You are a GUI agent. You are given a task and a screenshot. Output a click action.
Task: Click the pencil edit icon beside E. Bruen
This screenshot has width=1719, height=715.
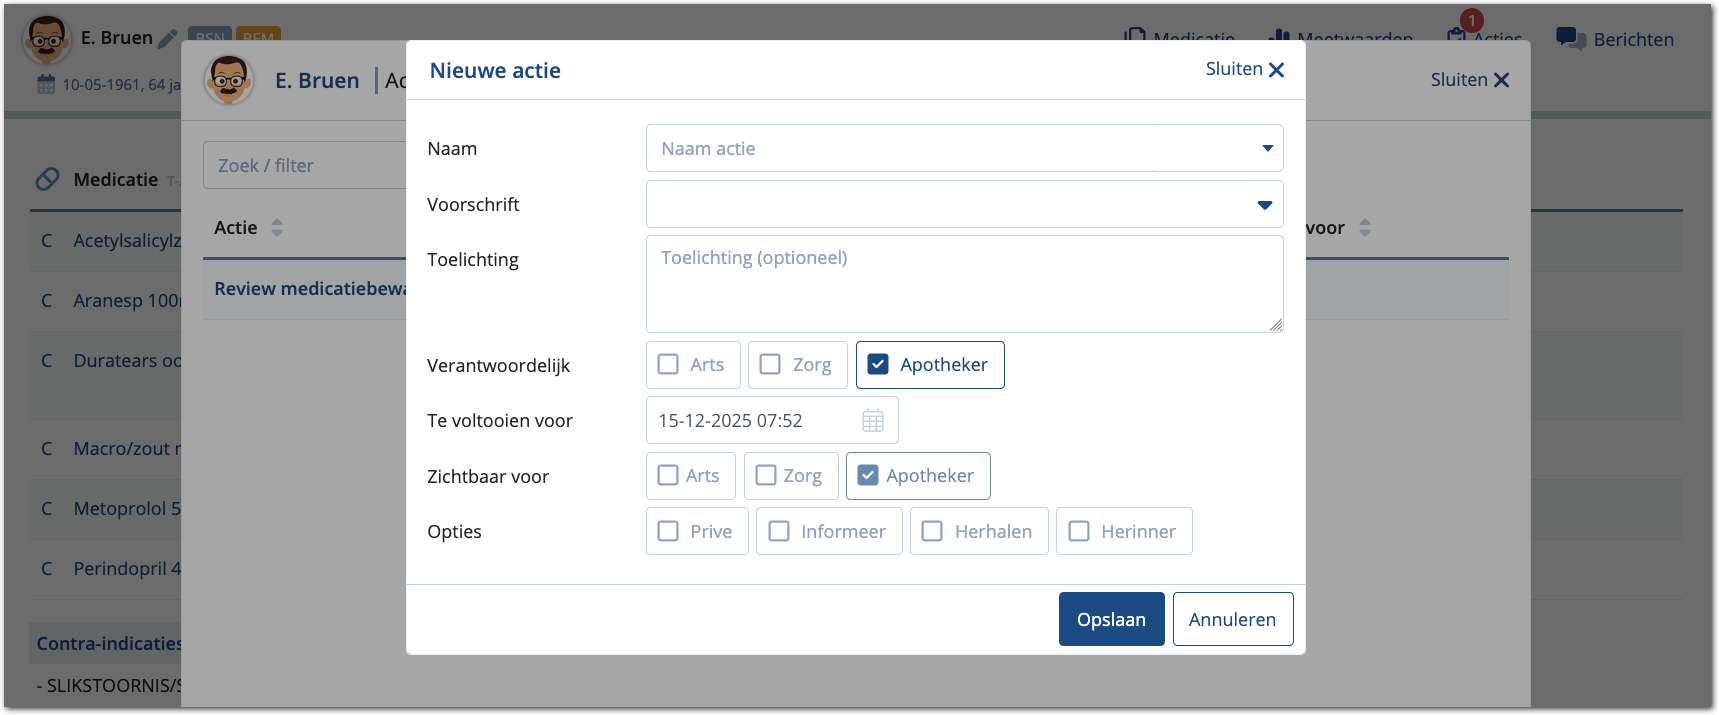click(x=168, y=39)
